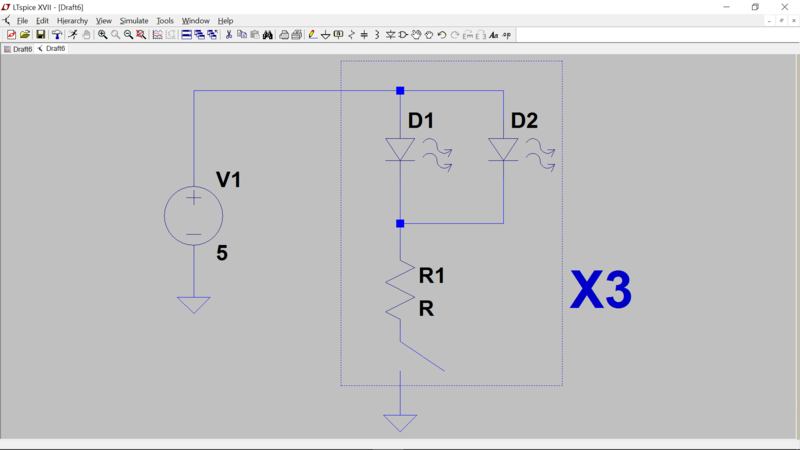The height and width of the screenshot is (450, 800).
Task: Select the Draw Wire pencil tool
Action: point(312,35)
